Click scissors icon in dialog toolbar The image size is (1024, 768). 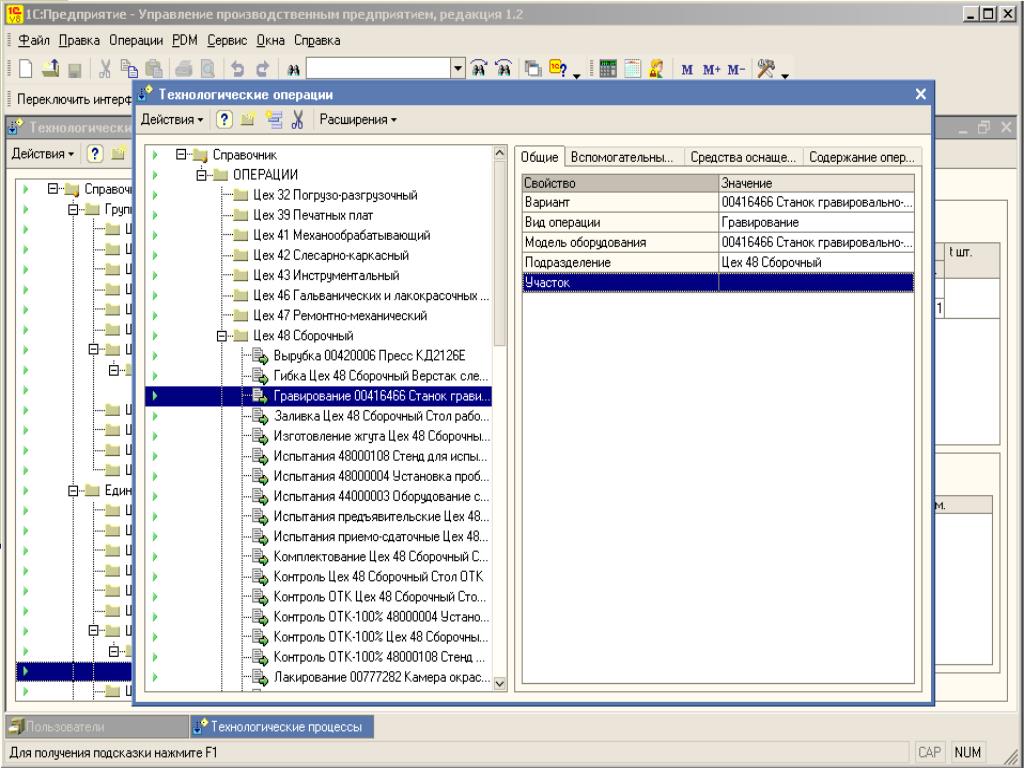298,120
